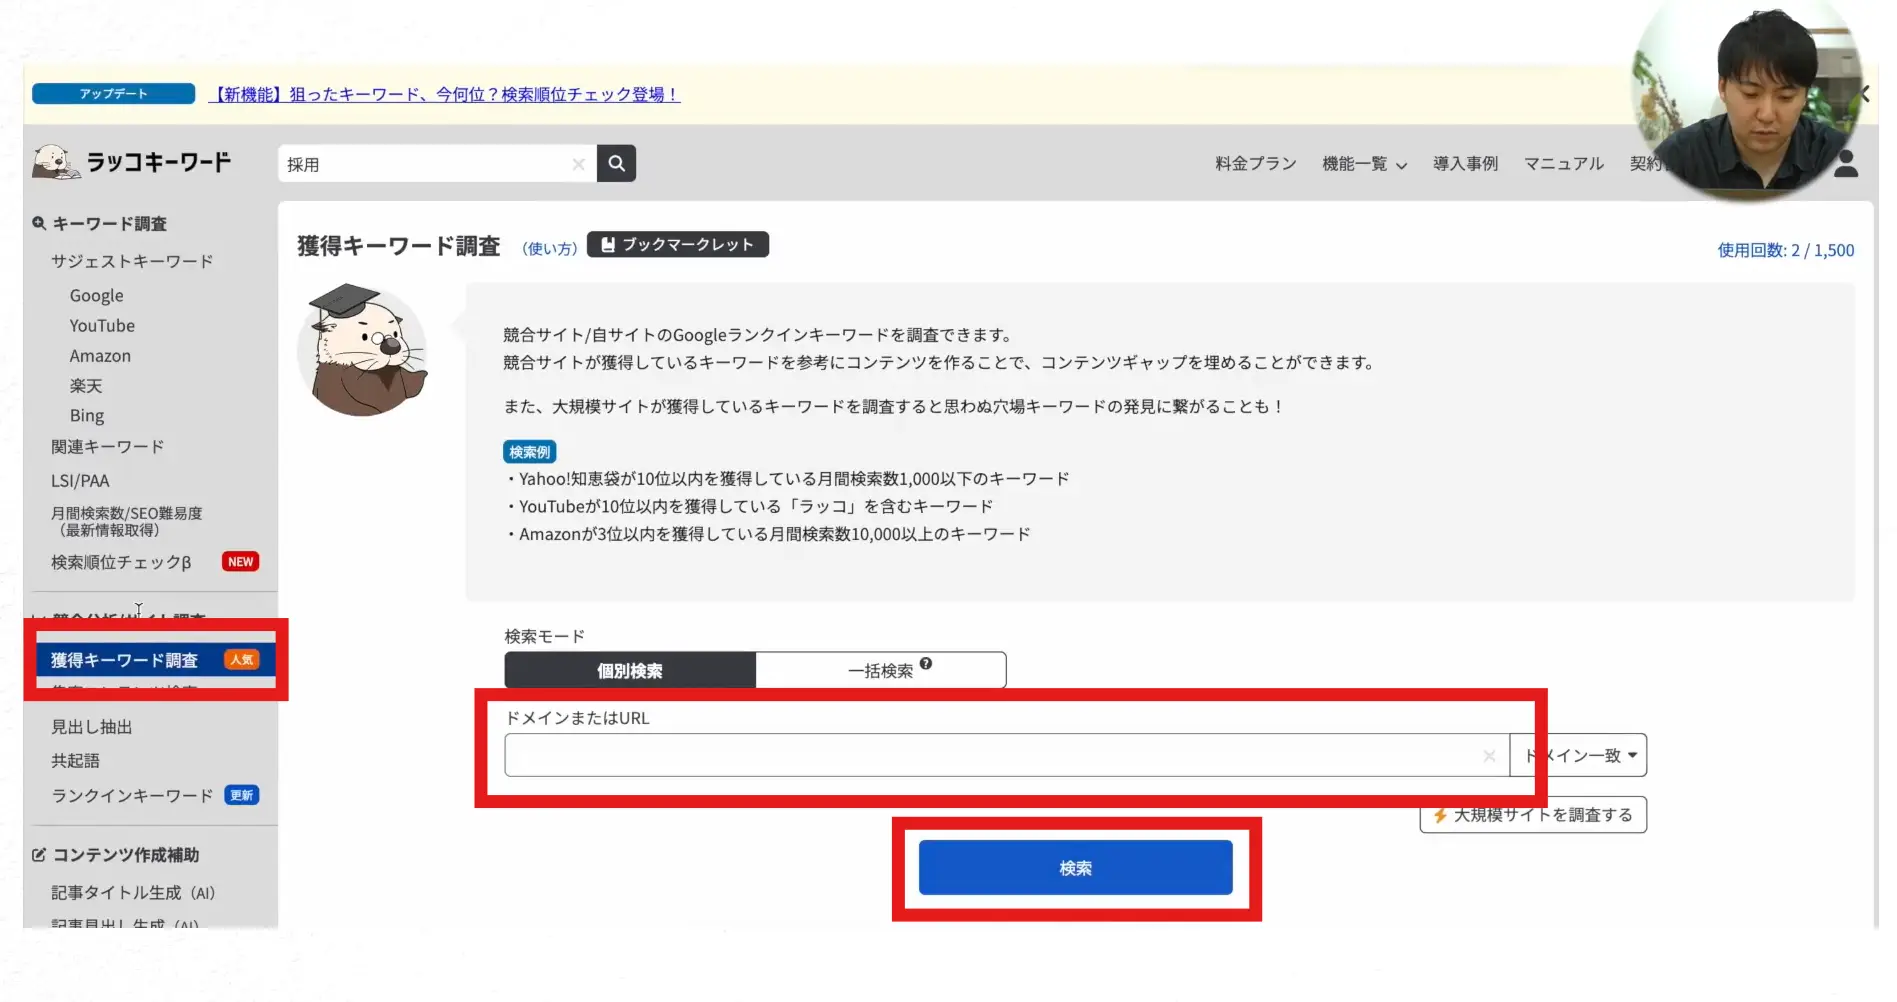
Task: Expand the 機能一覧 menu
Action: [1363, 164]
